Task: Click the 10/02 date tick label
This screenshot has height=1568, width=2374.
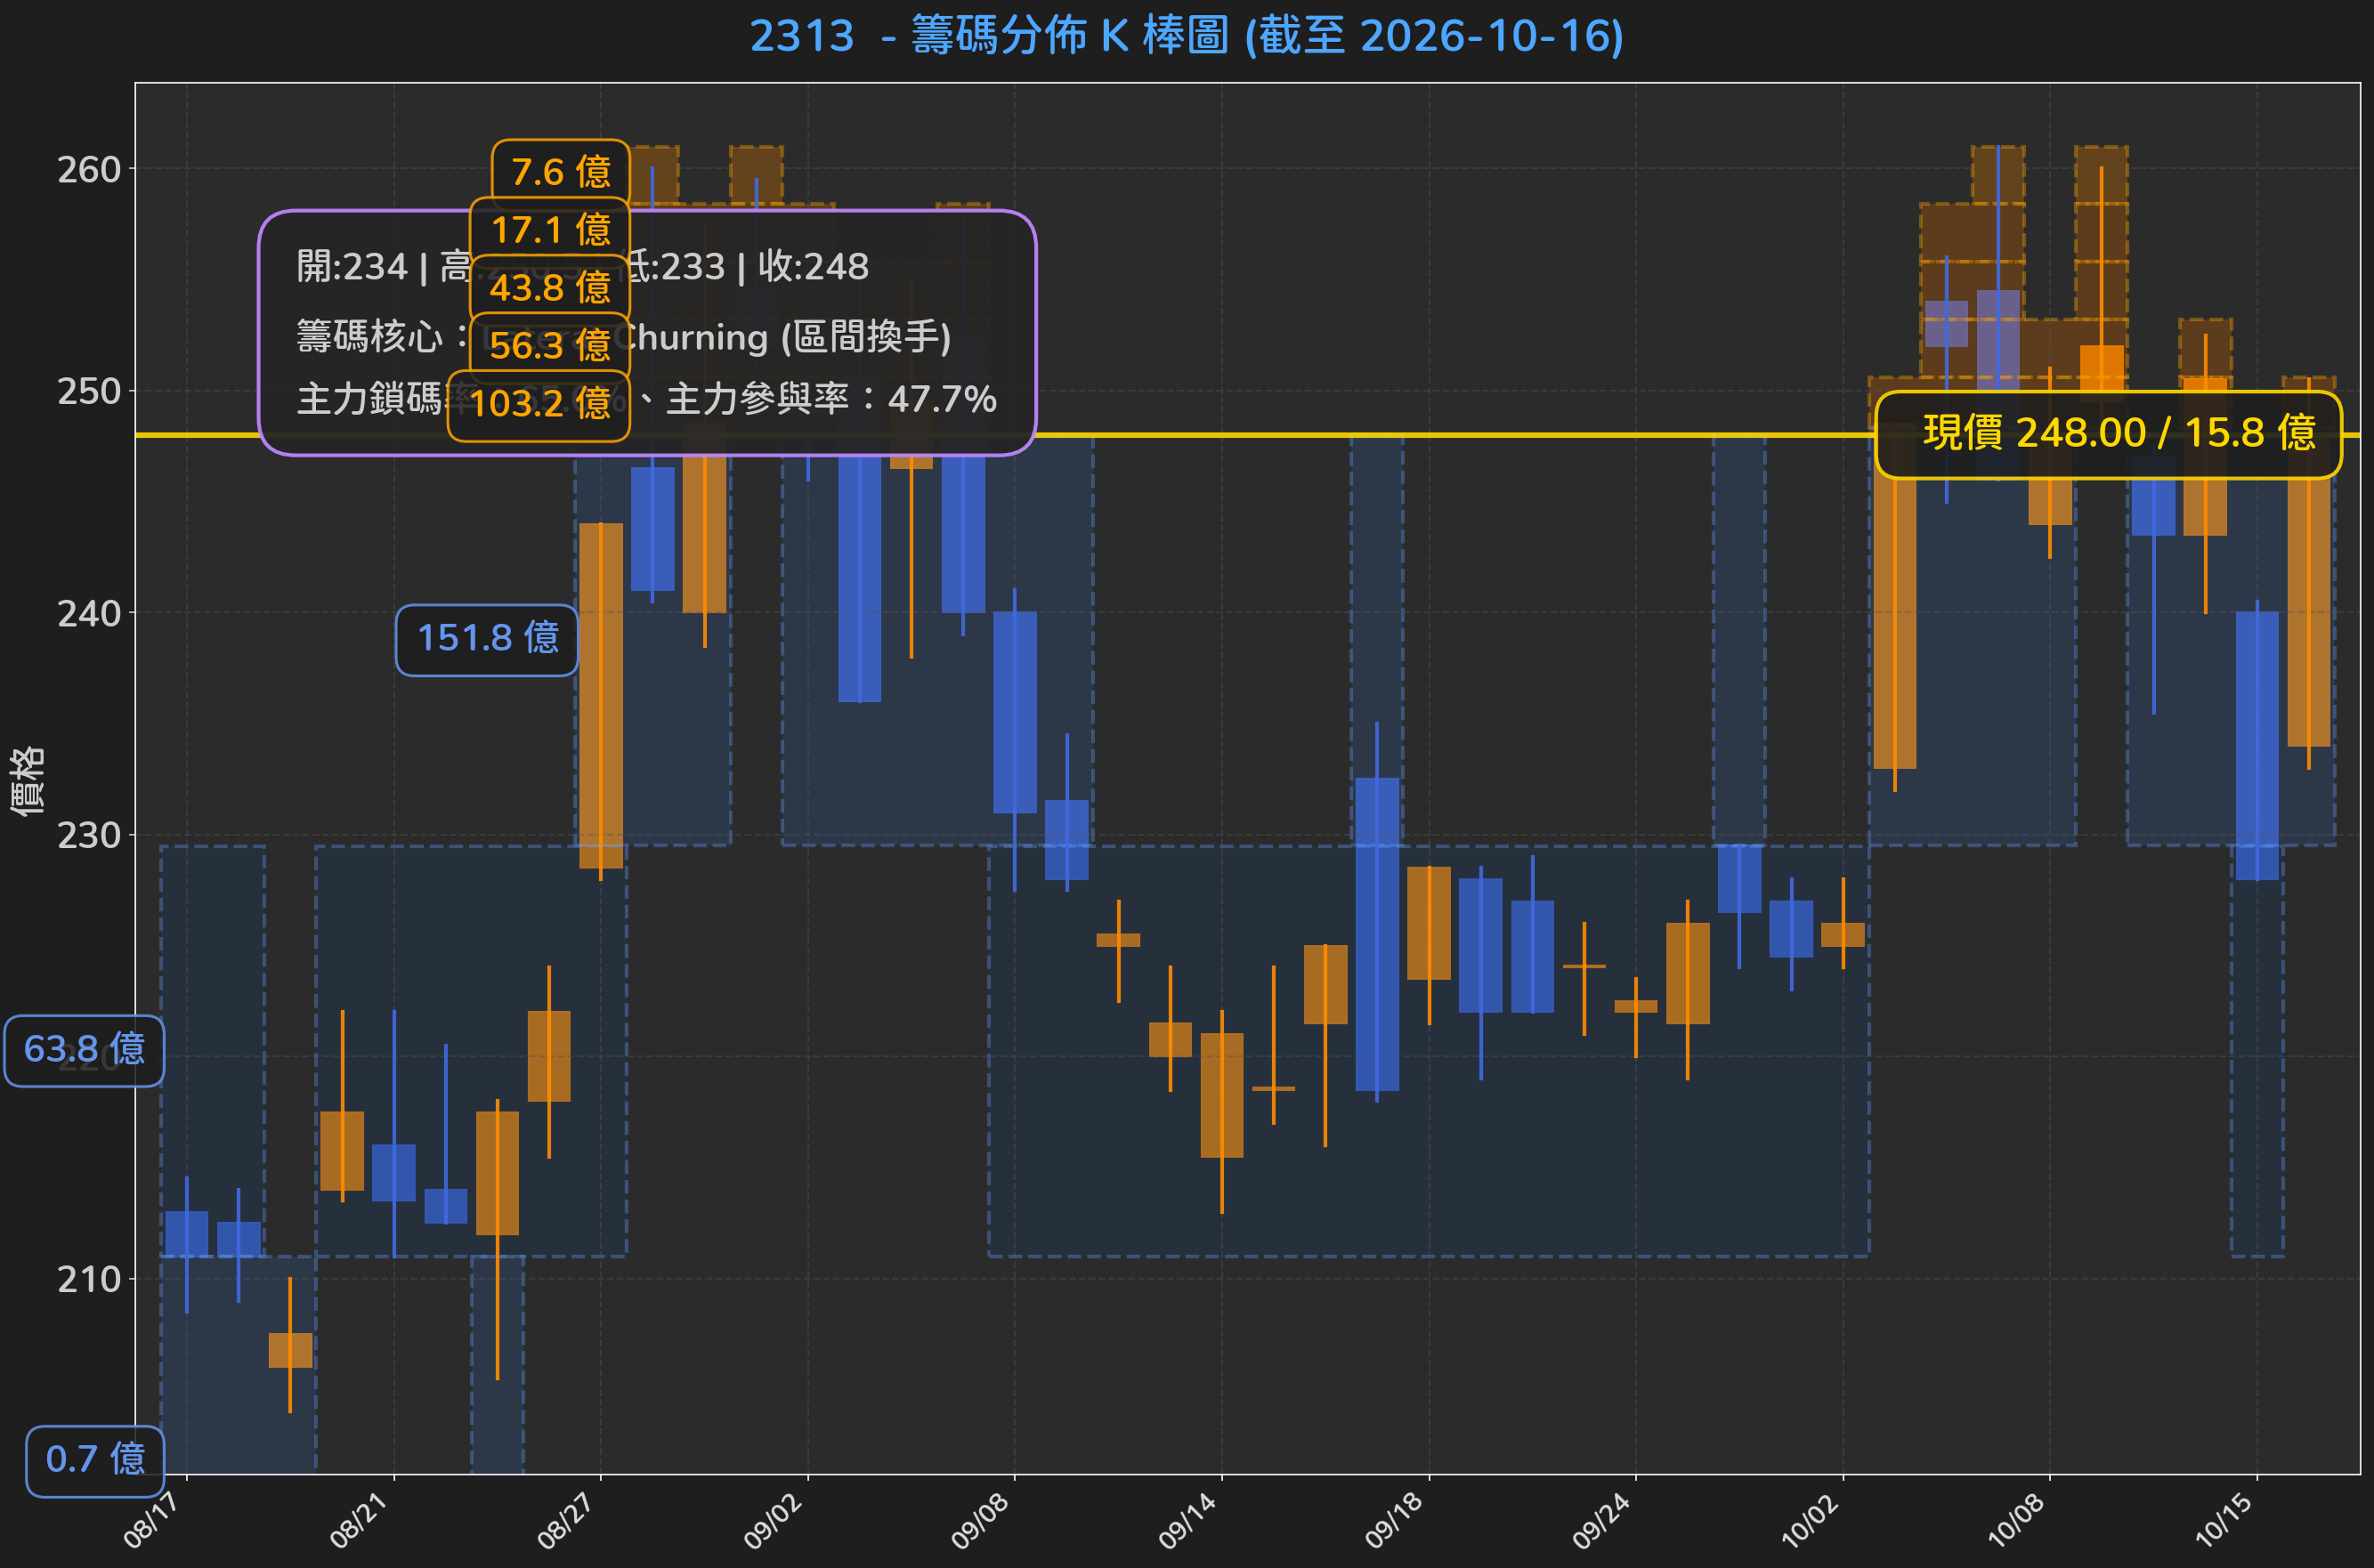Action: click(1809, 1520)
